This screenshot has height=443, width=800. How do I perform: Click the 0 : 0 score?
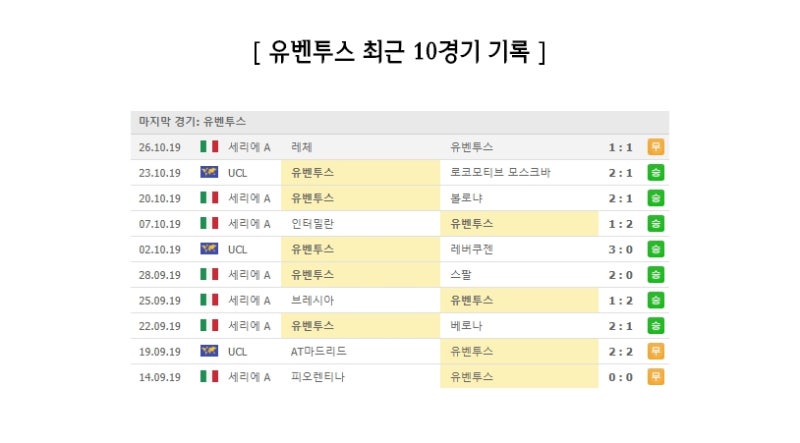[x=620, y=377]
